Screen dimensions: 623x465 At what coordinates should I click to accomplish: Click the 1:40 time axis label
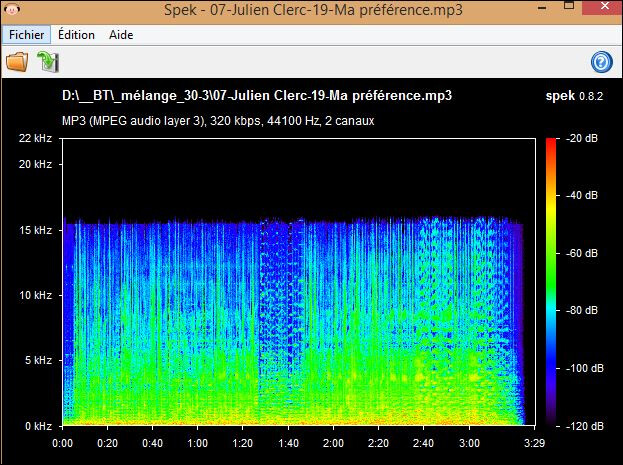288,443
